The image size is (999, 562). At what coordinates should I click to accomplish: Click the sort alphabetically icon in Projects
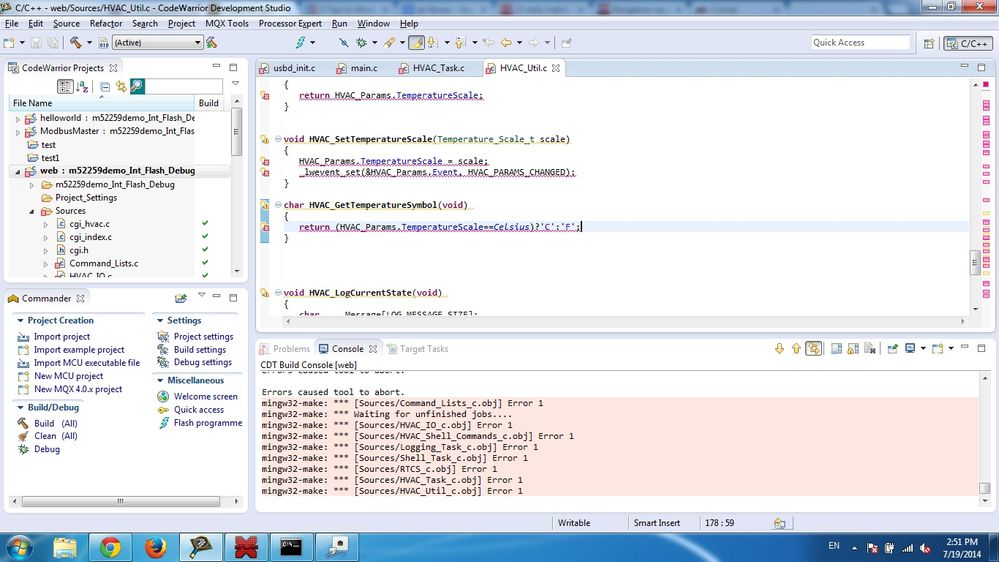point(82,86)
